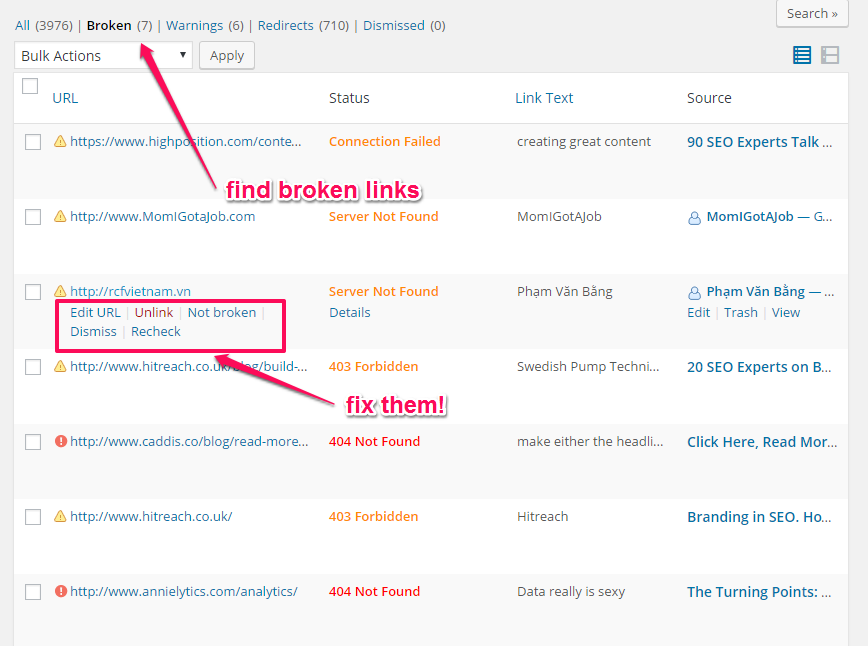Switch to excerpt view icon
Screen dimensions: 868x646
pyautogui.click(x=830, y=55)
